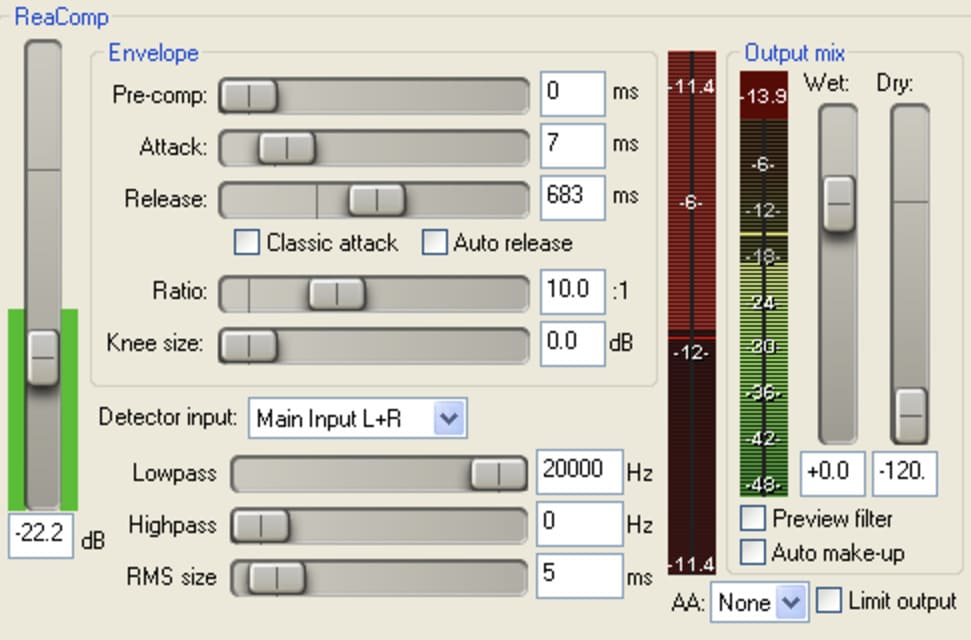Click the output level meter showing -13.9
Image resolution: width=971 pixels, height=640 pixels.
click(764, 284)
